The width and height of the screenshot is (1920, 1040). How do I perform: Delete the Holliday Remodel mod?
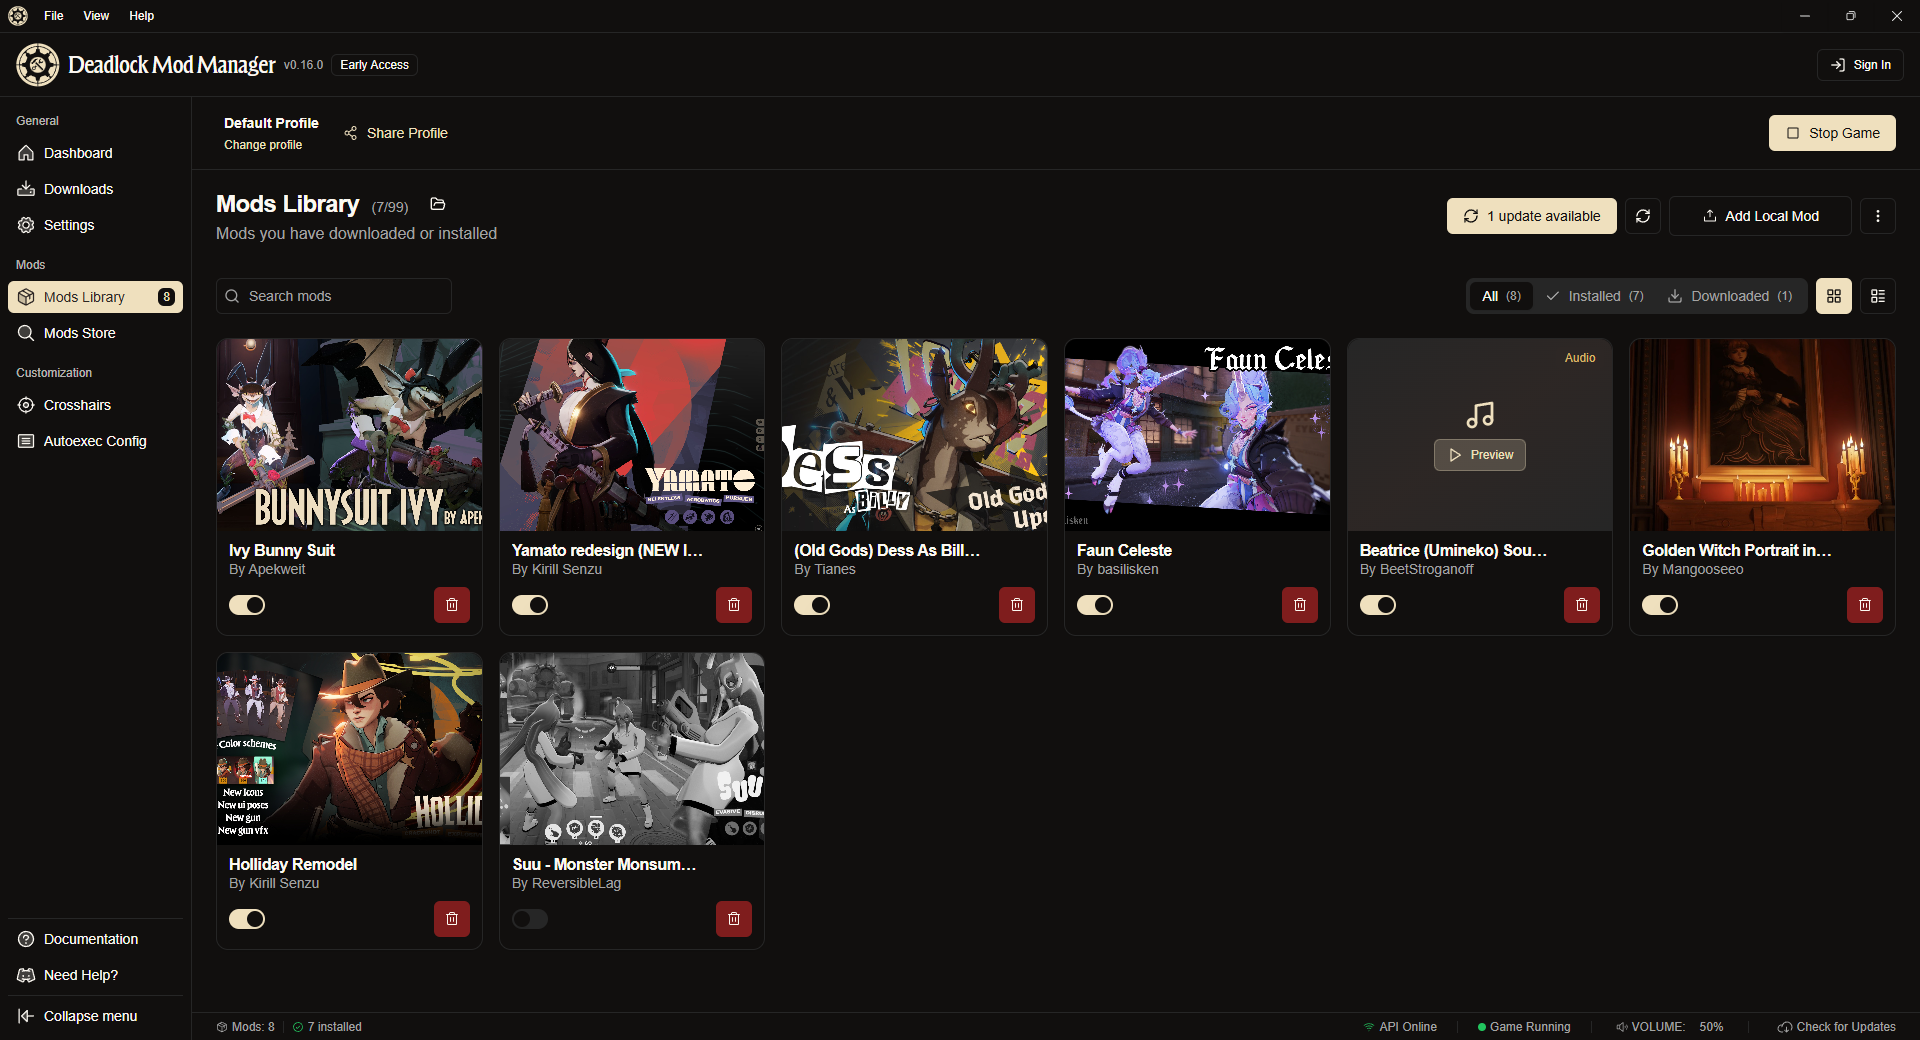(x=452, y=919)
